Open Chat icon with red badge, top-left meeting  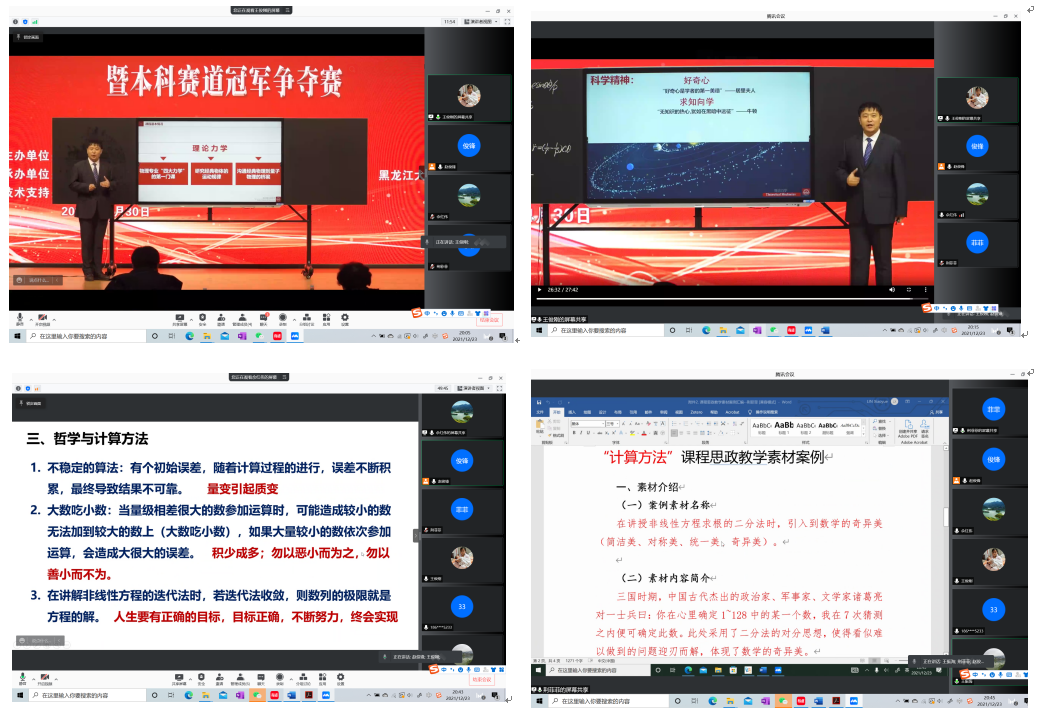tap(263, 316)
